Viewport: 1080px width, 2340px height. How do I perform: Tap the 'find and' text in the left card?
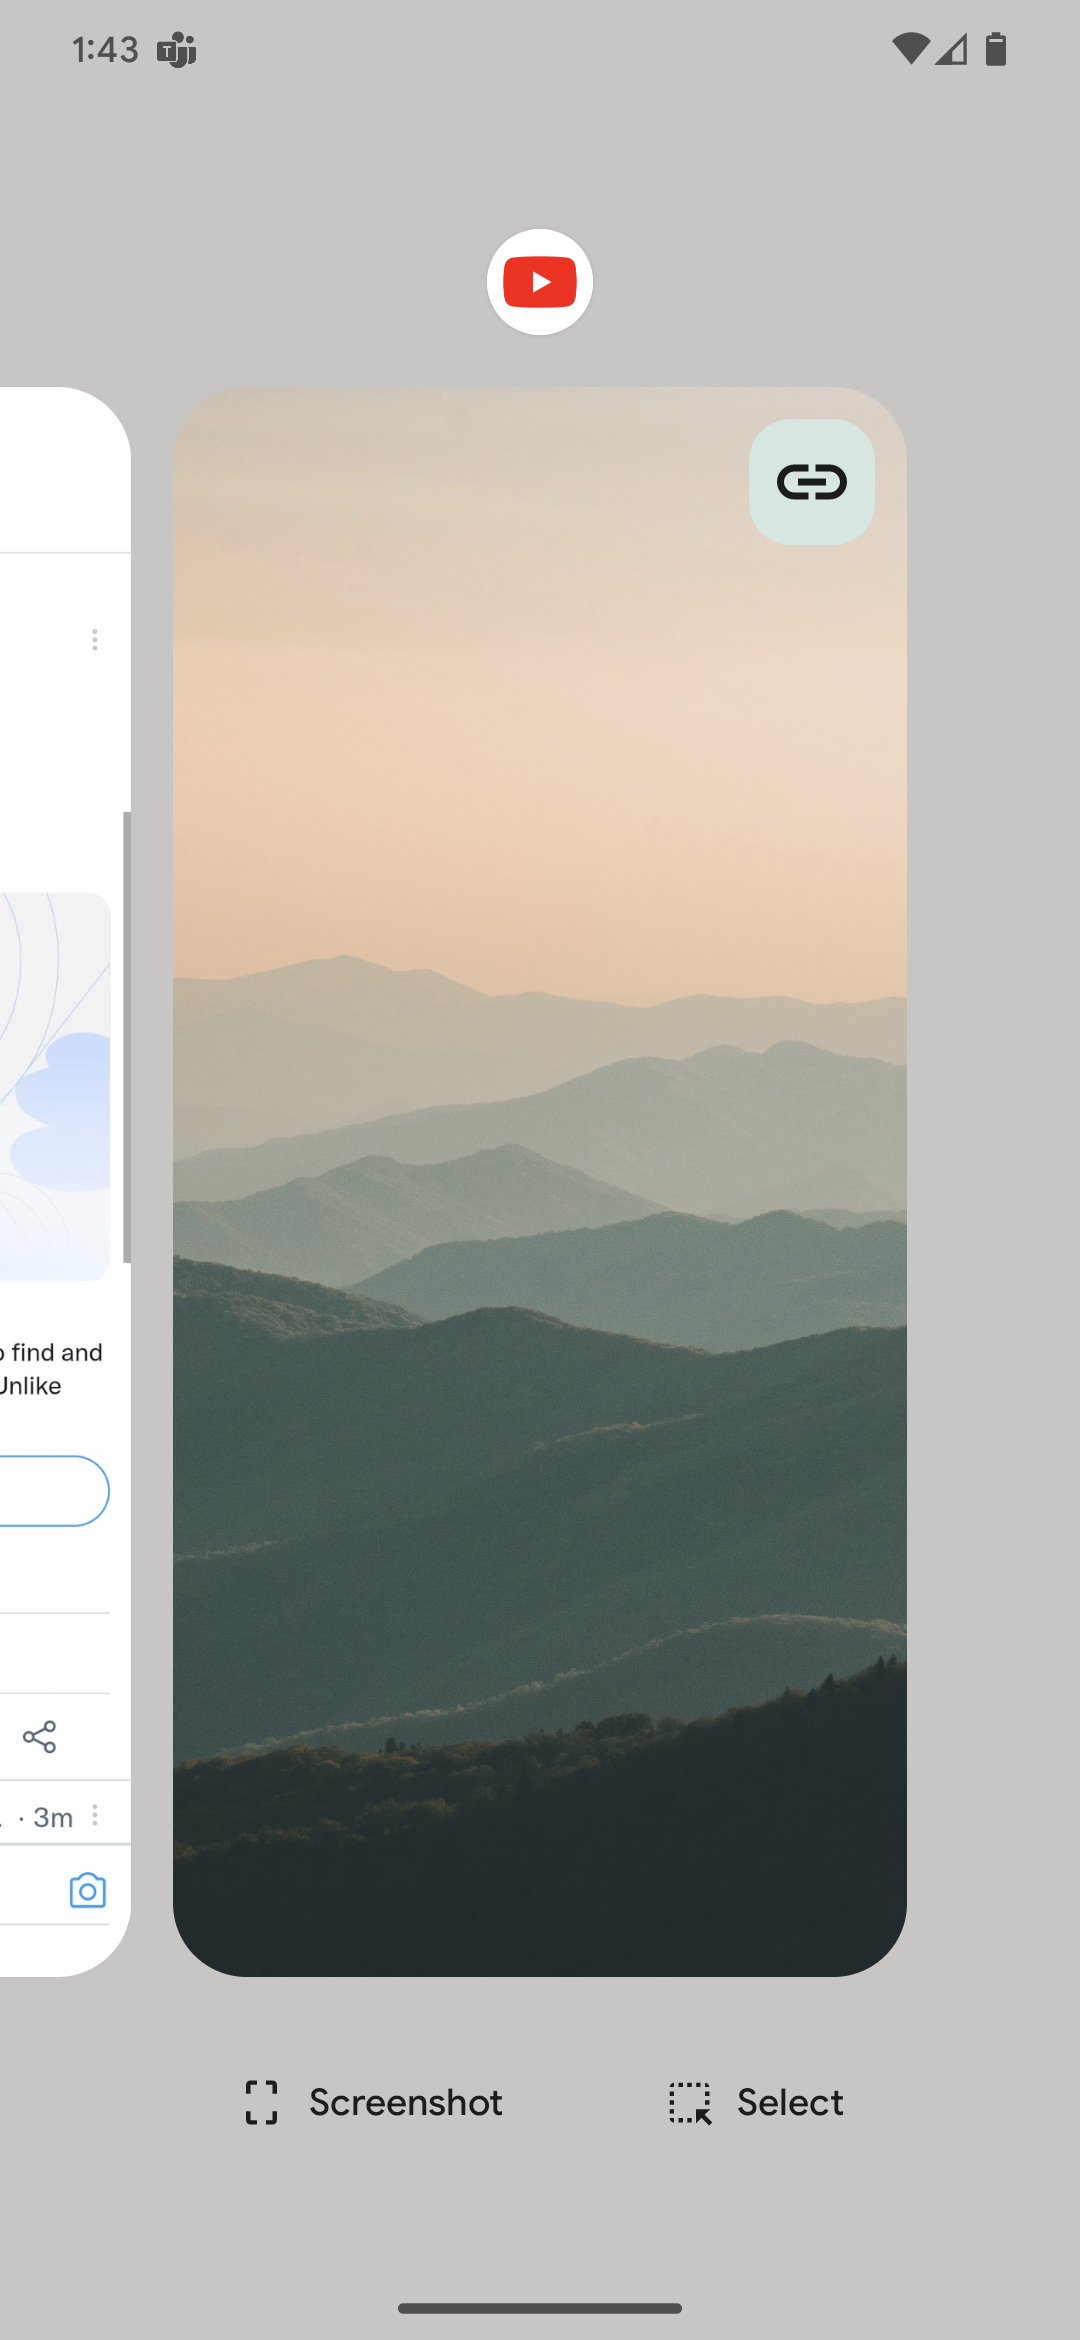(x=57, y=1352)
